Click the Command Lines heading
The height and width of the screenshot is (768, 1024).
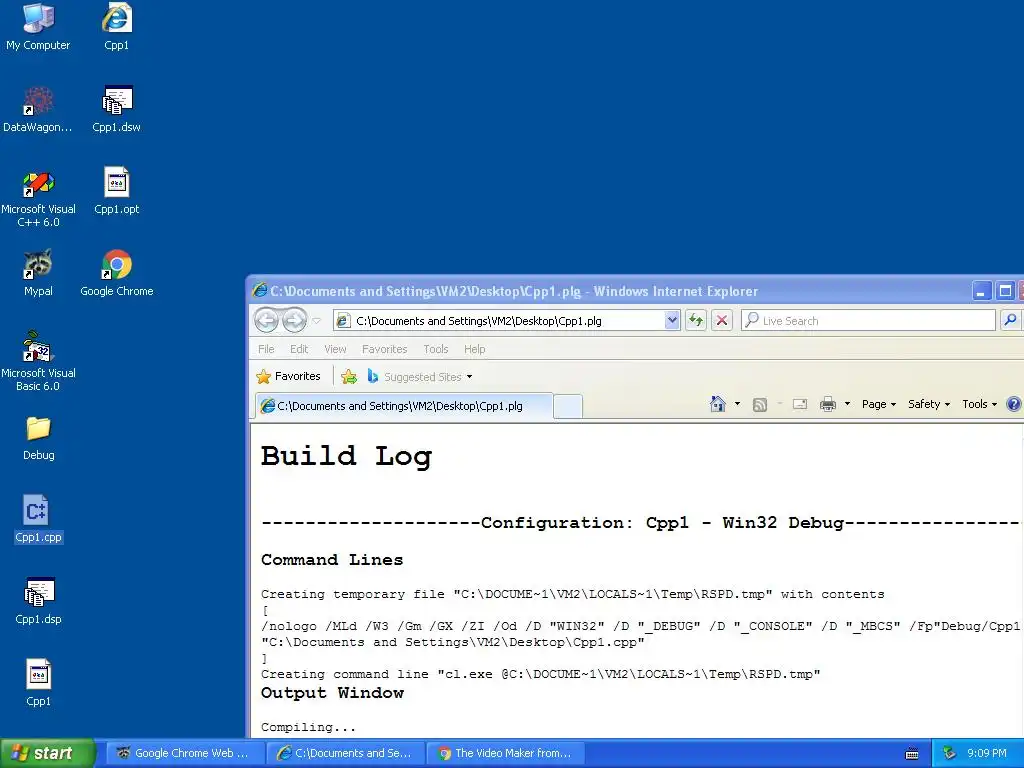[x=332, y=560]
